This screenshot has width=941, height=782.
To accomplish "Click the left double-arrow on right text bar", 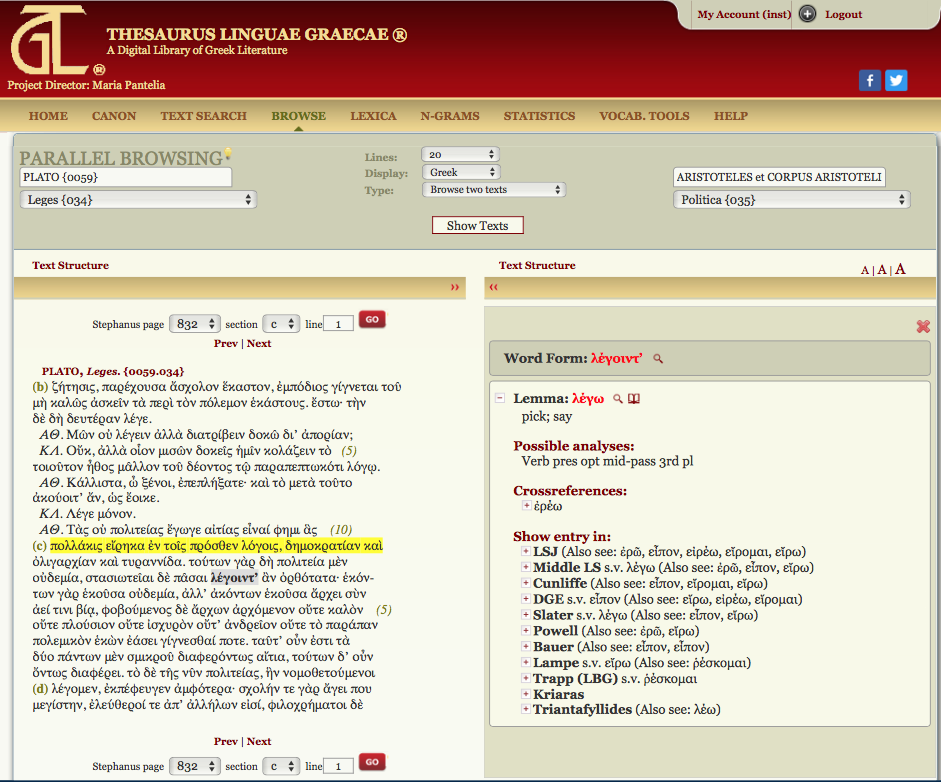I will pos(494,288).
